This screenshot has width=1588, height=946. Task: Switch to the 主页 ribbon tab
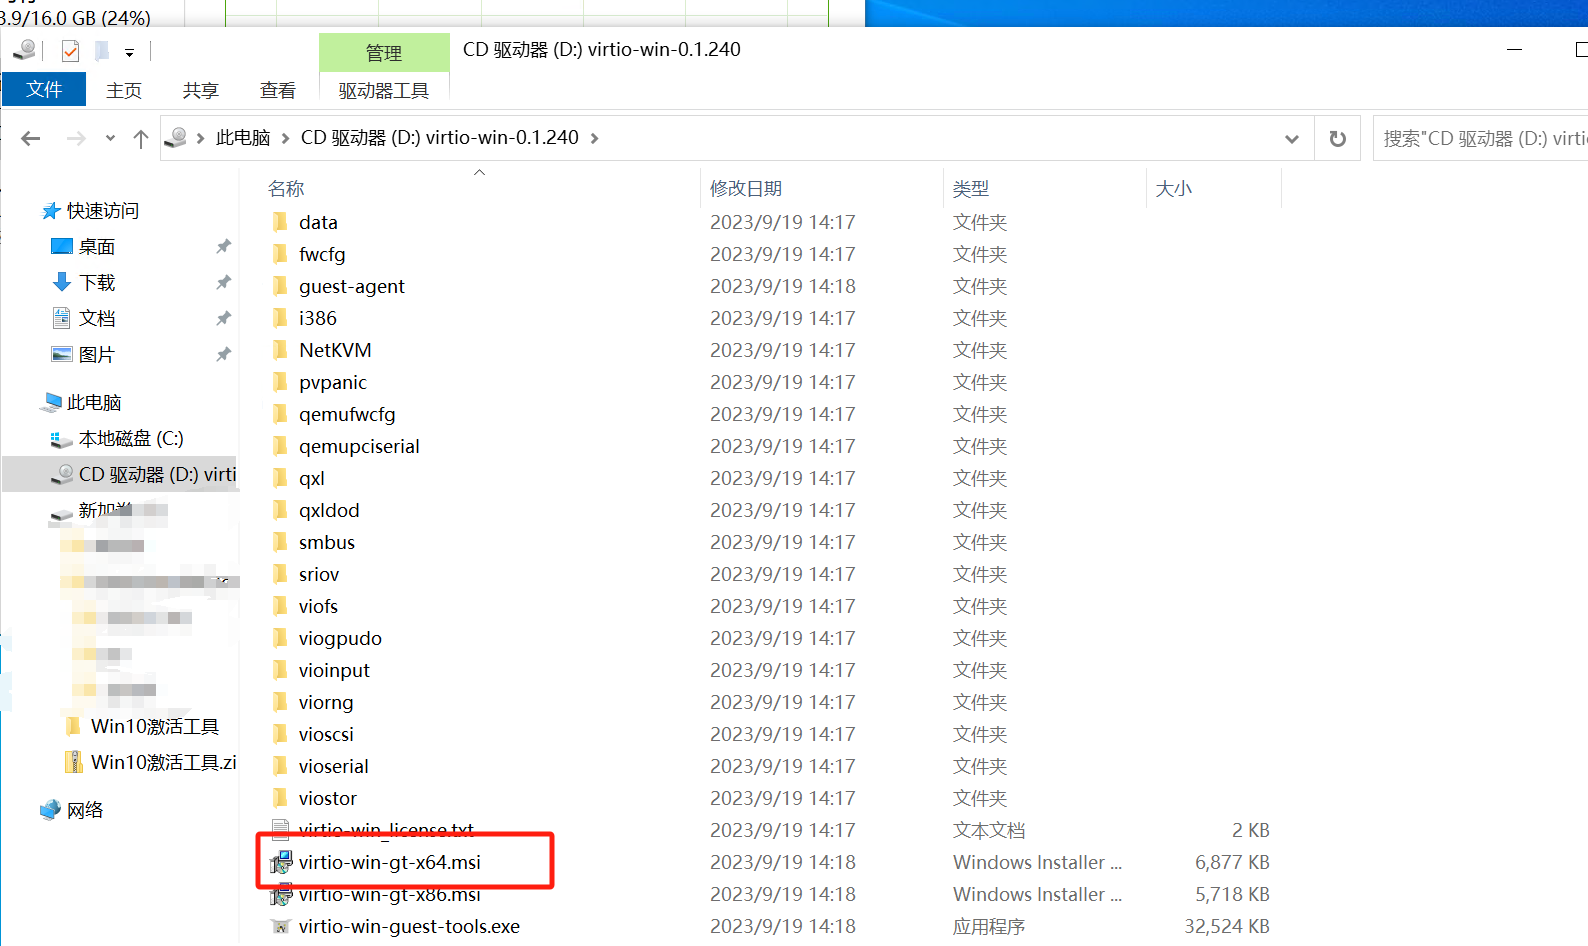[124, 90]
